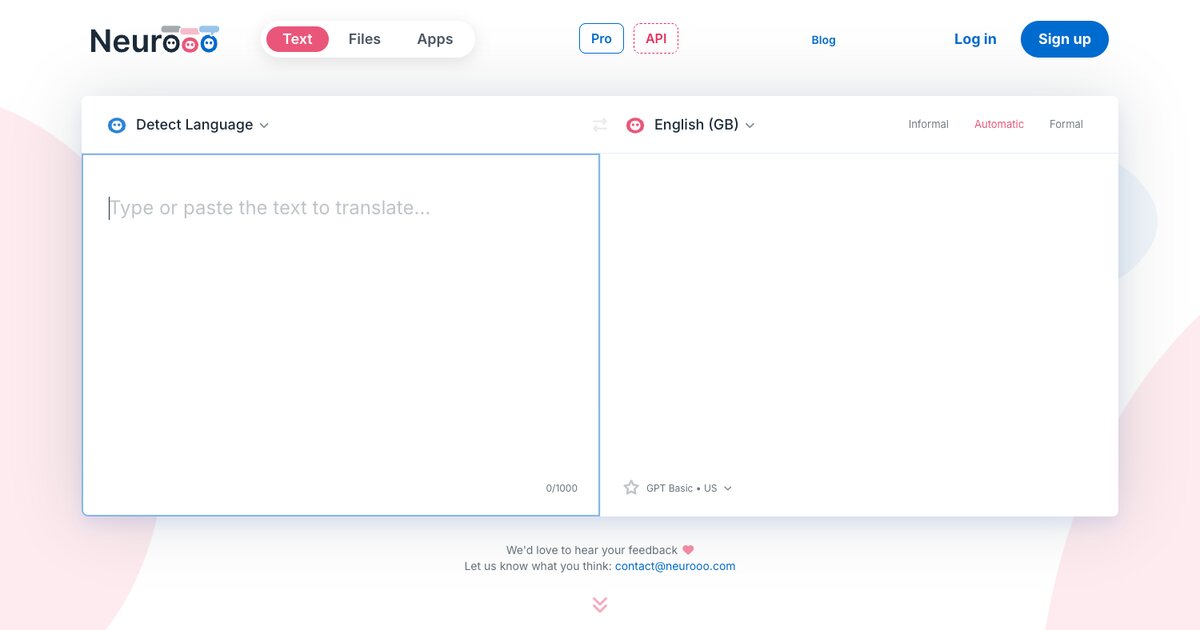Select the Formal tone option

point(1066,125)
